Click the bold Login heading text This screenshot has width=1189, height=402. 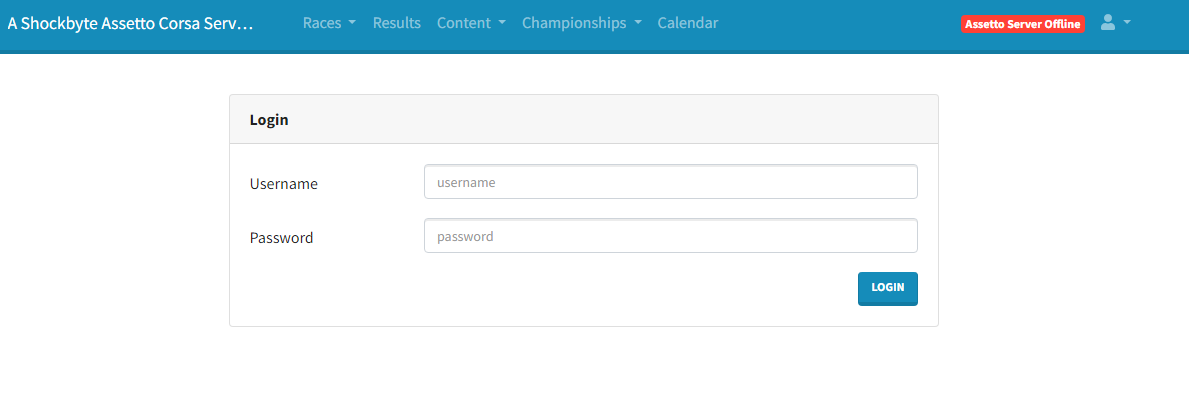tap(269, 120)
